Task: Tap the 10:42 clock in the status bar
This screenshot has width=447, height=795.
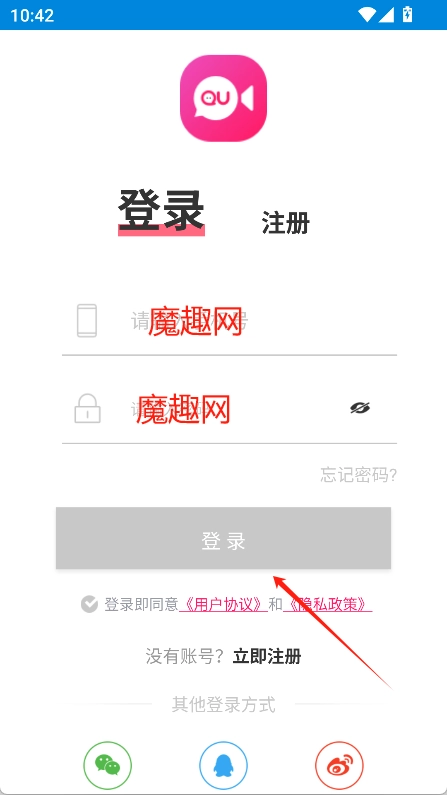Action: tap(32, 15)
